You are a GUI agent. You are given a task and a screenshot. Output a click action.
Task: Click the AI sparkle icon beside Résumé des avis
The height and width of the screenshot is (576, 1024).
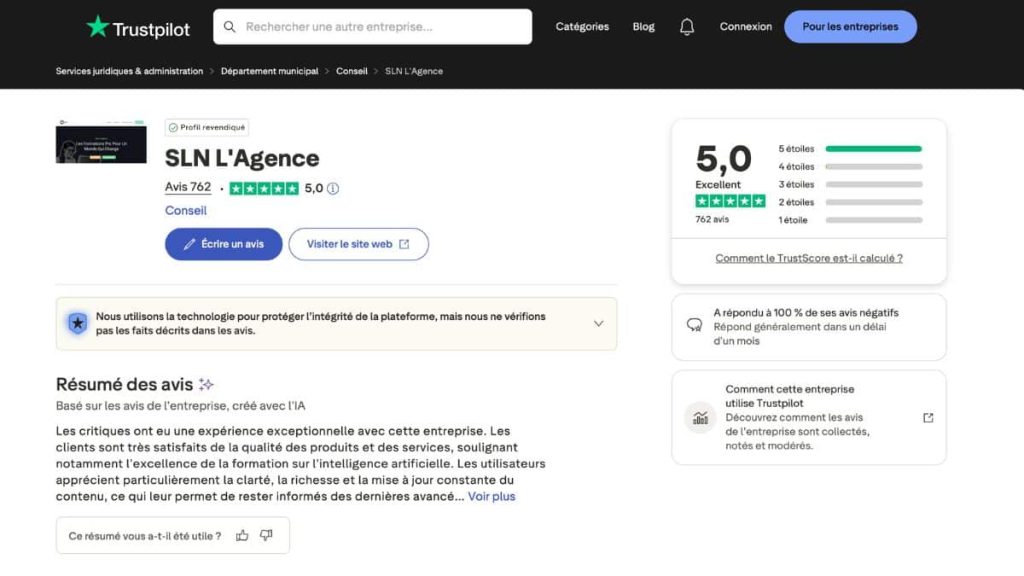point(206,385)
